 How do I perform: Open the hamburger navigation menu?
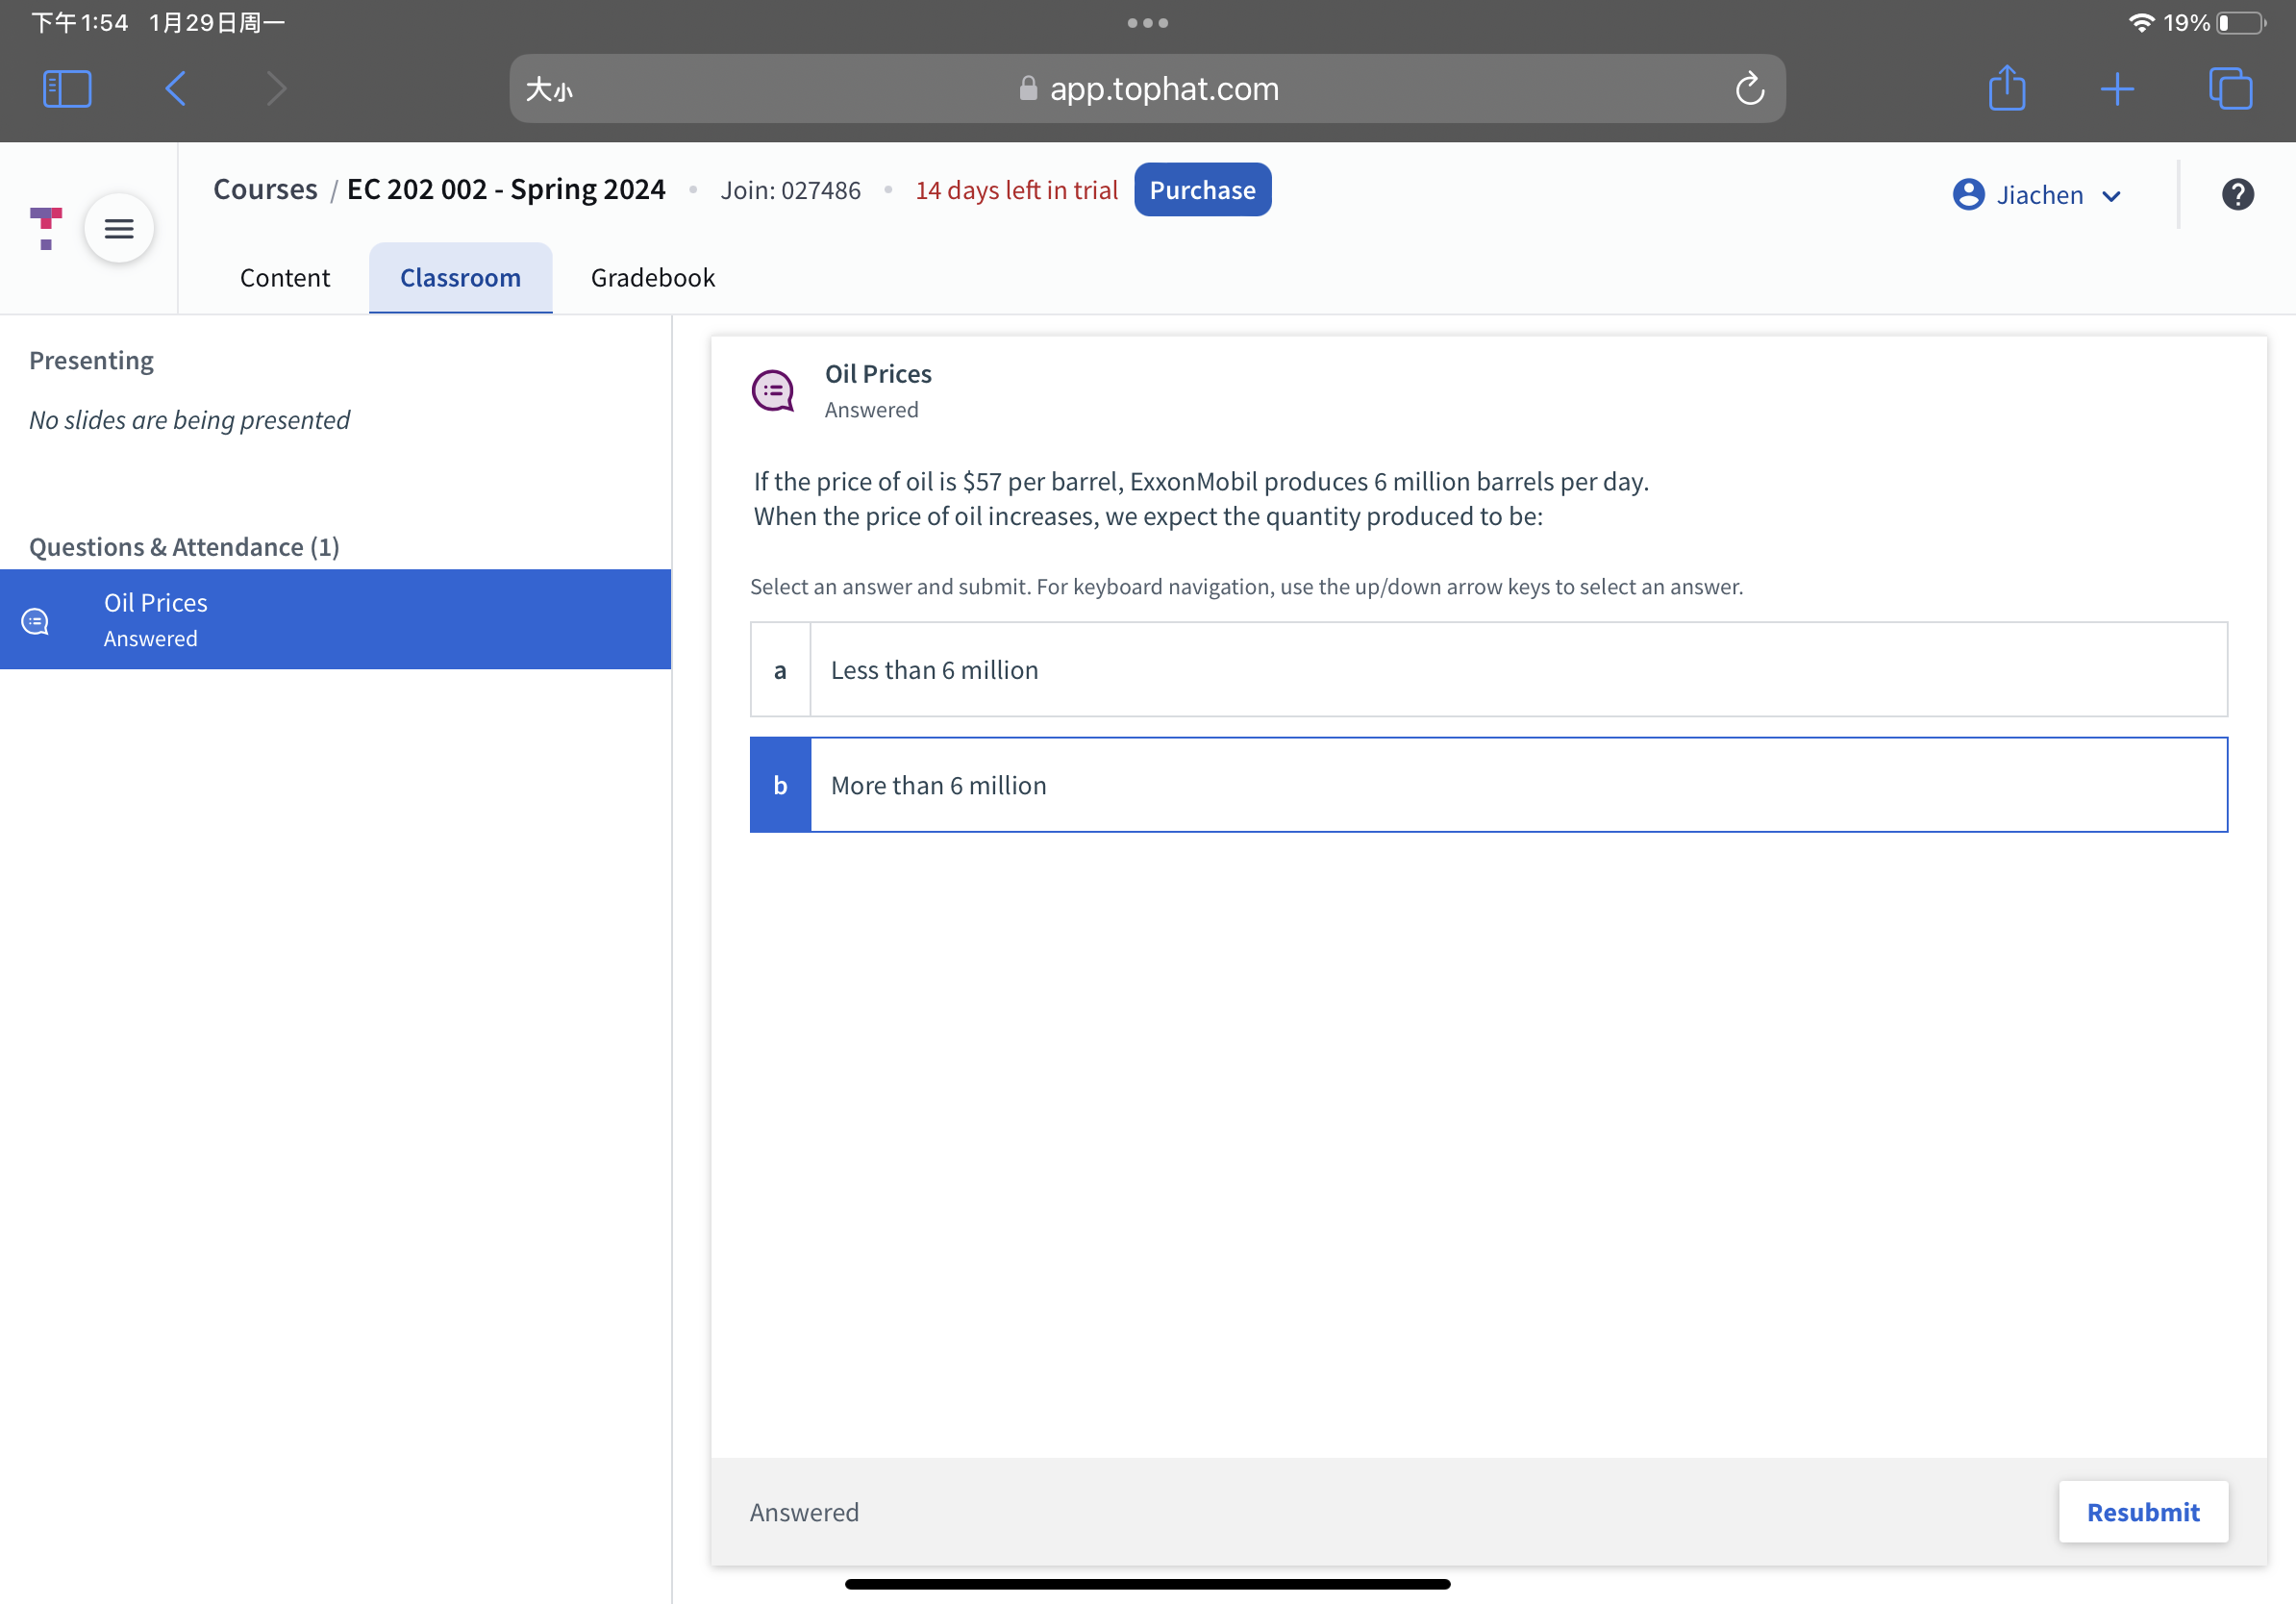pos(119,229)
